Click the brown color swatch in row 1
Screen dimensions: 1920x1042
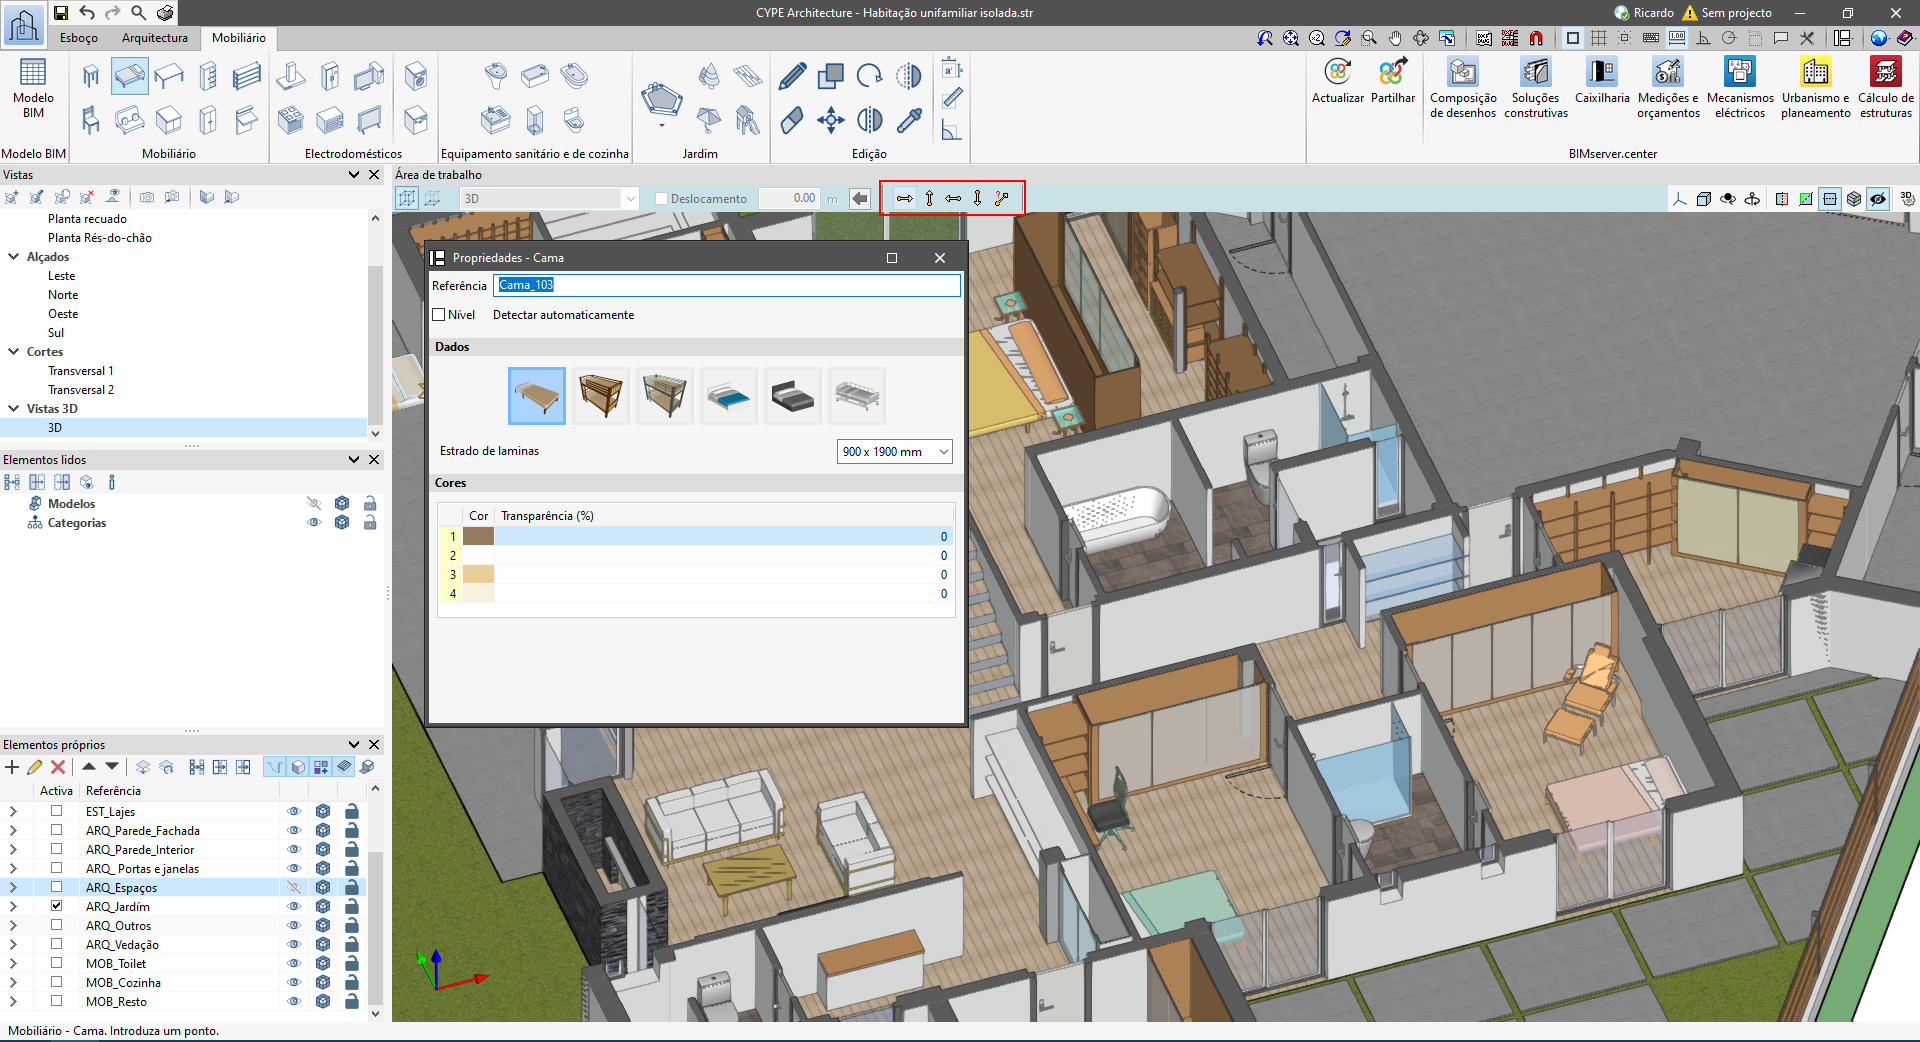[478, 537]
